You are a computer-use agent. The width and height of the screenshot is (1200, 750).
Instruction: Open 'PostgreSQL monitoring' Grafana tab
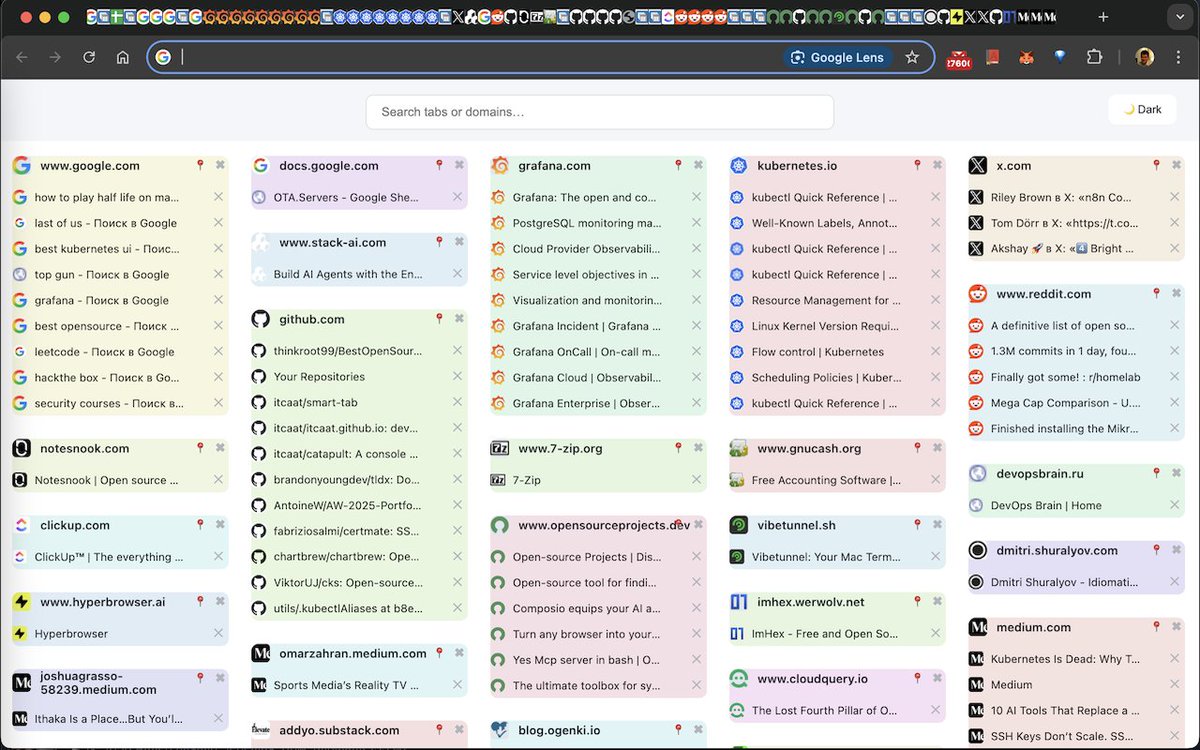tap(587, 223)
